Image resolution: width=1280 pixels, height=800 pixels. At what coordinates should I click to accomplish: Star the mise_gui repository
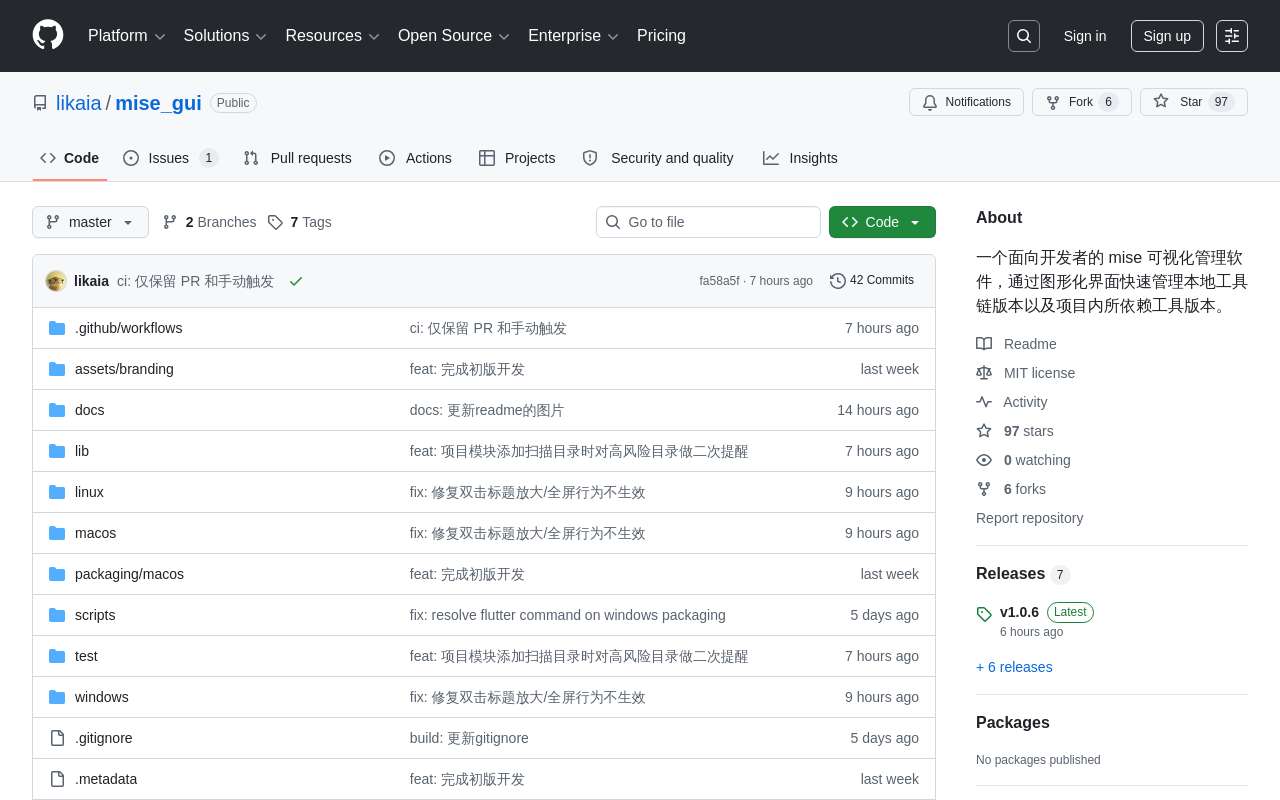pos(1194,102)
